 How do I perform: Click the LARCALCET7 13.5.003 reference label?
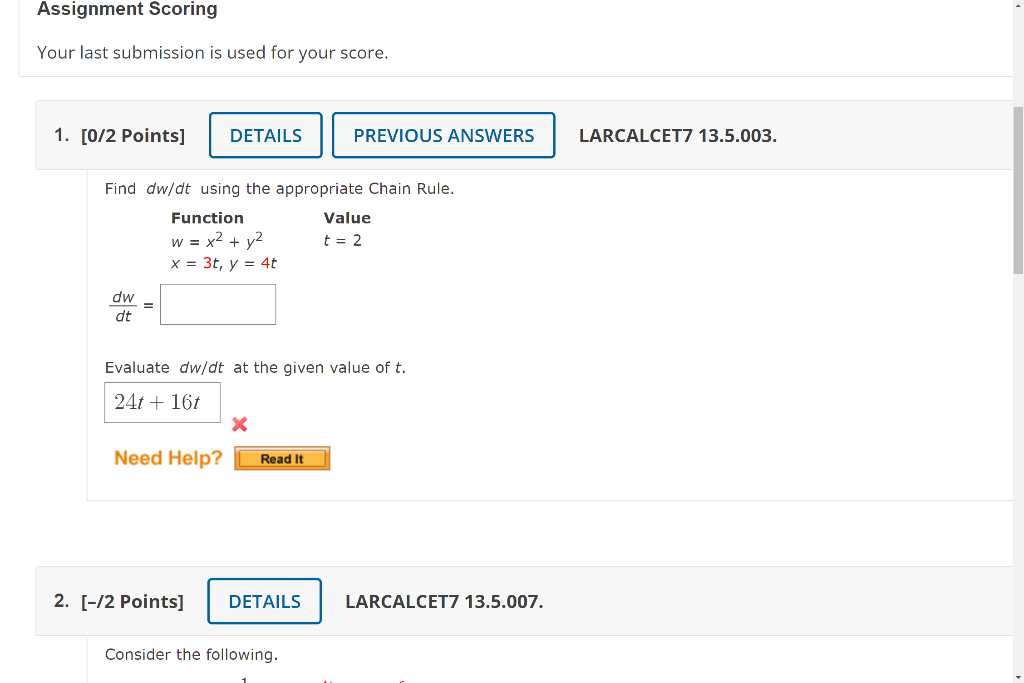click(x=677, y=135)
